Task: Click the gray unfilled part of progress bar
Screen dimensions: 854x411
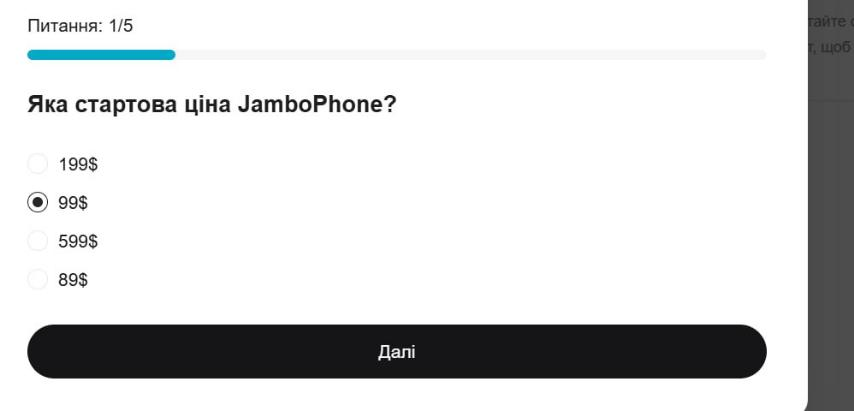Action: tap(470, 55)
